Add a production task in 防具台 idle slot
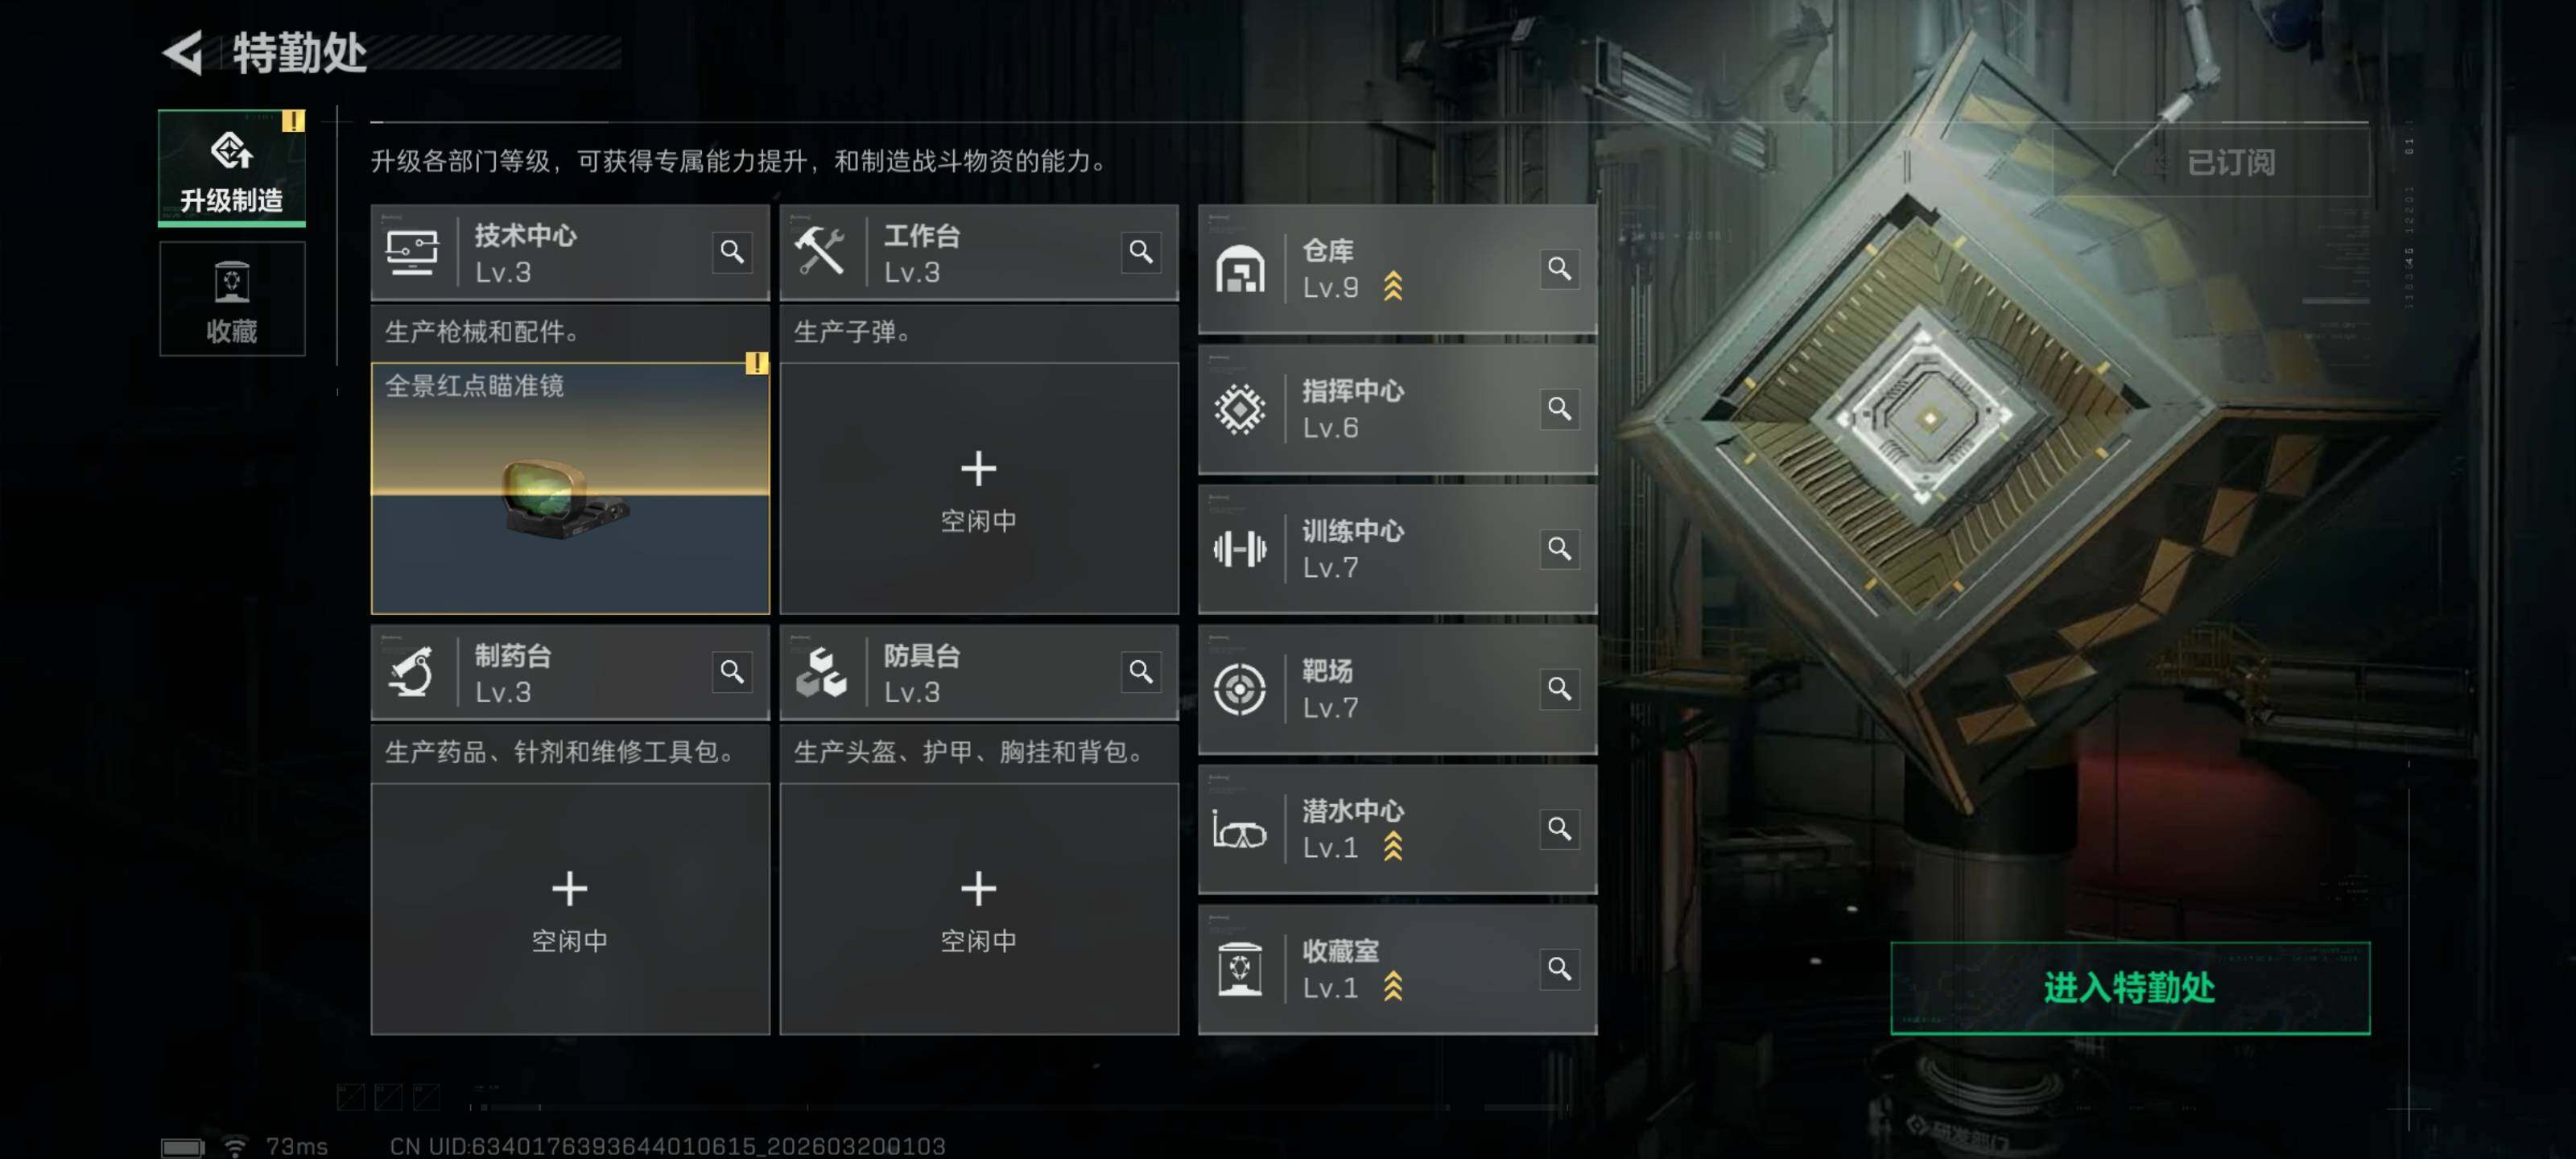 (979, 909)
